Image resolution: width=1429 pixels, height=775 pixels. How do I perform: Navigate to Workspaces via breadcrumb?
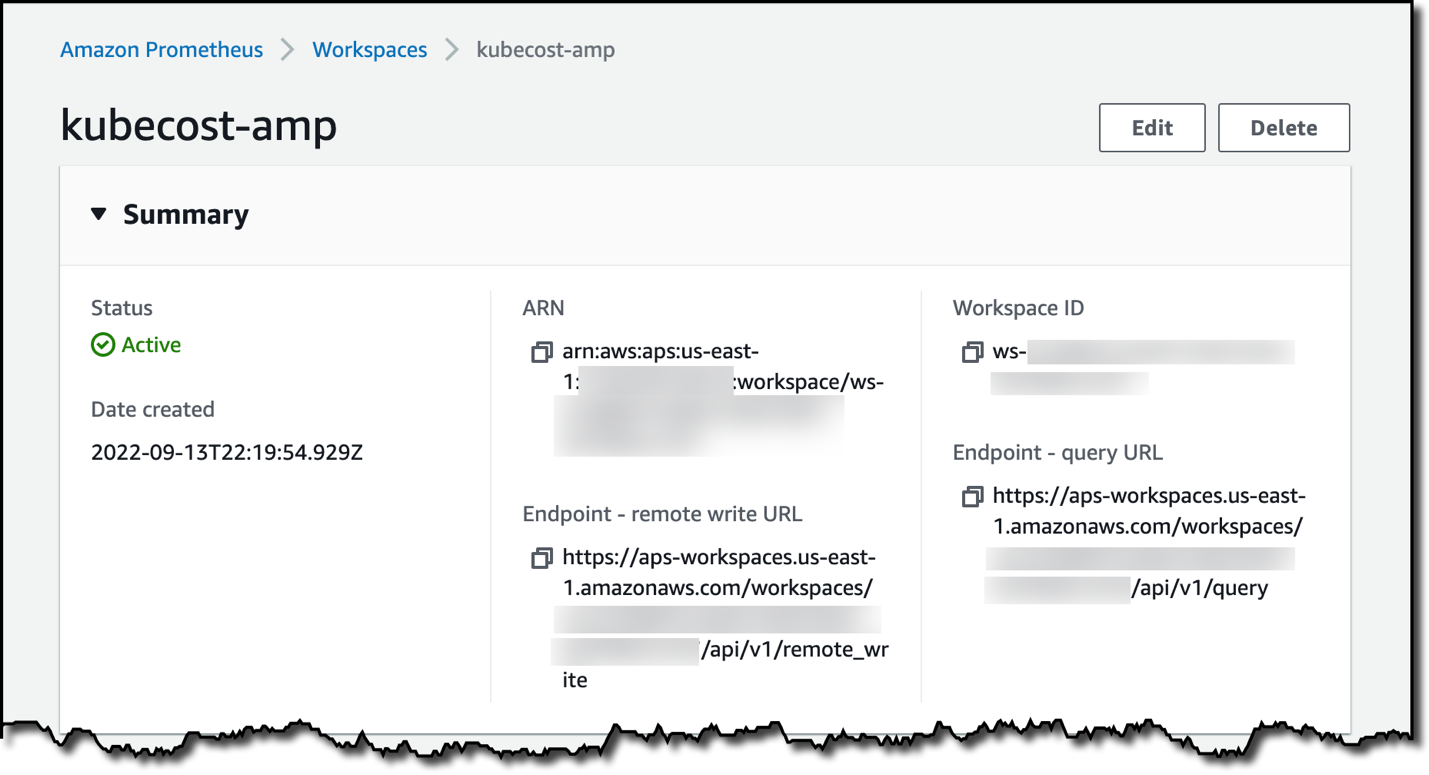369,49
